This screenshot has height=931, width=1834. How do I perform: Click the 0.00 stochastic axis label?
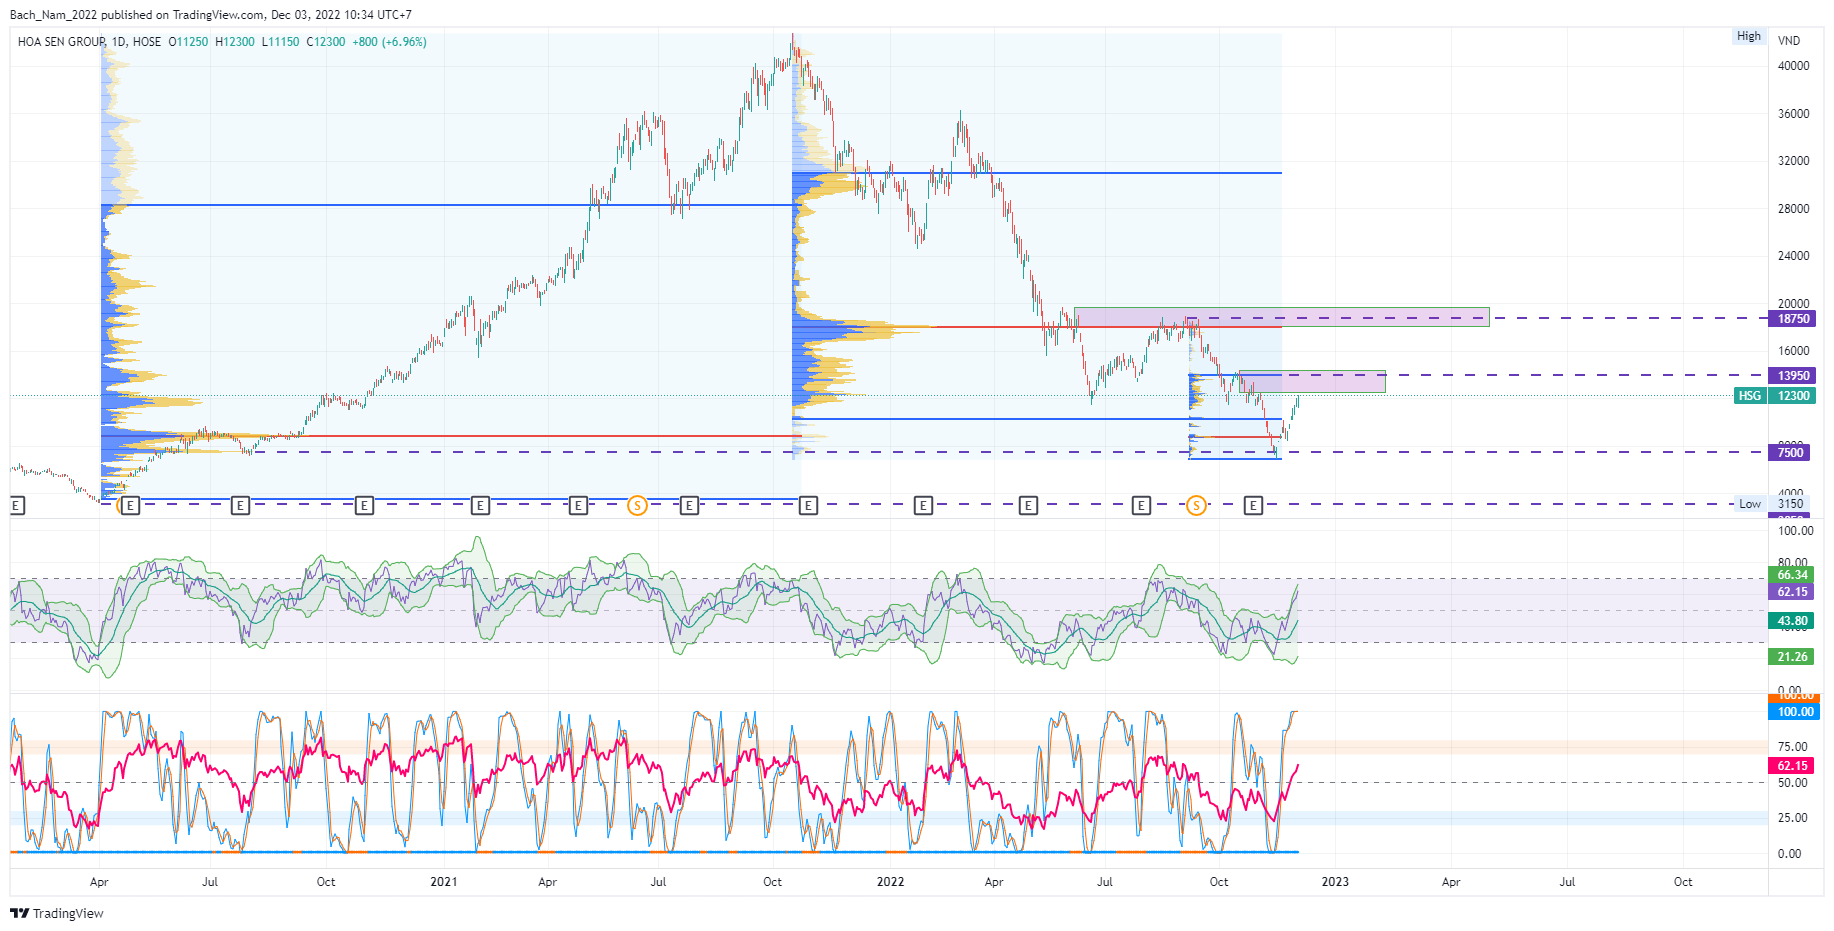tap(1789, 854)
